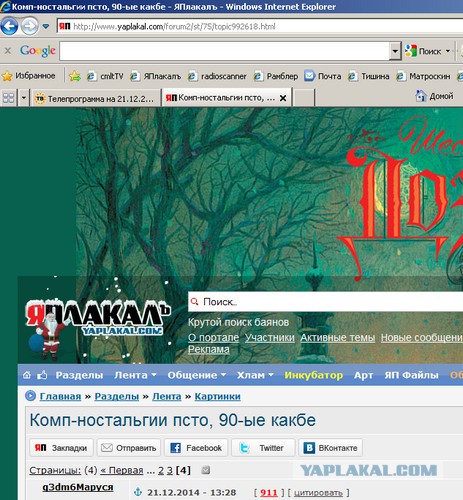Screen dimensions: 463x500
Task: Click the magnifier icon in site search
Action: click(194, 302)
